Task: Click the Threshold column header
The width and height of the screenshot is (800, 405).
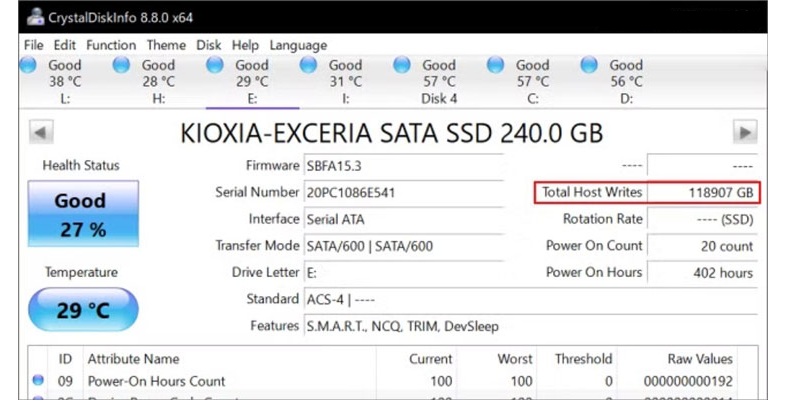Action: pyautogui.click(x=583, y=359)
